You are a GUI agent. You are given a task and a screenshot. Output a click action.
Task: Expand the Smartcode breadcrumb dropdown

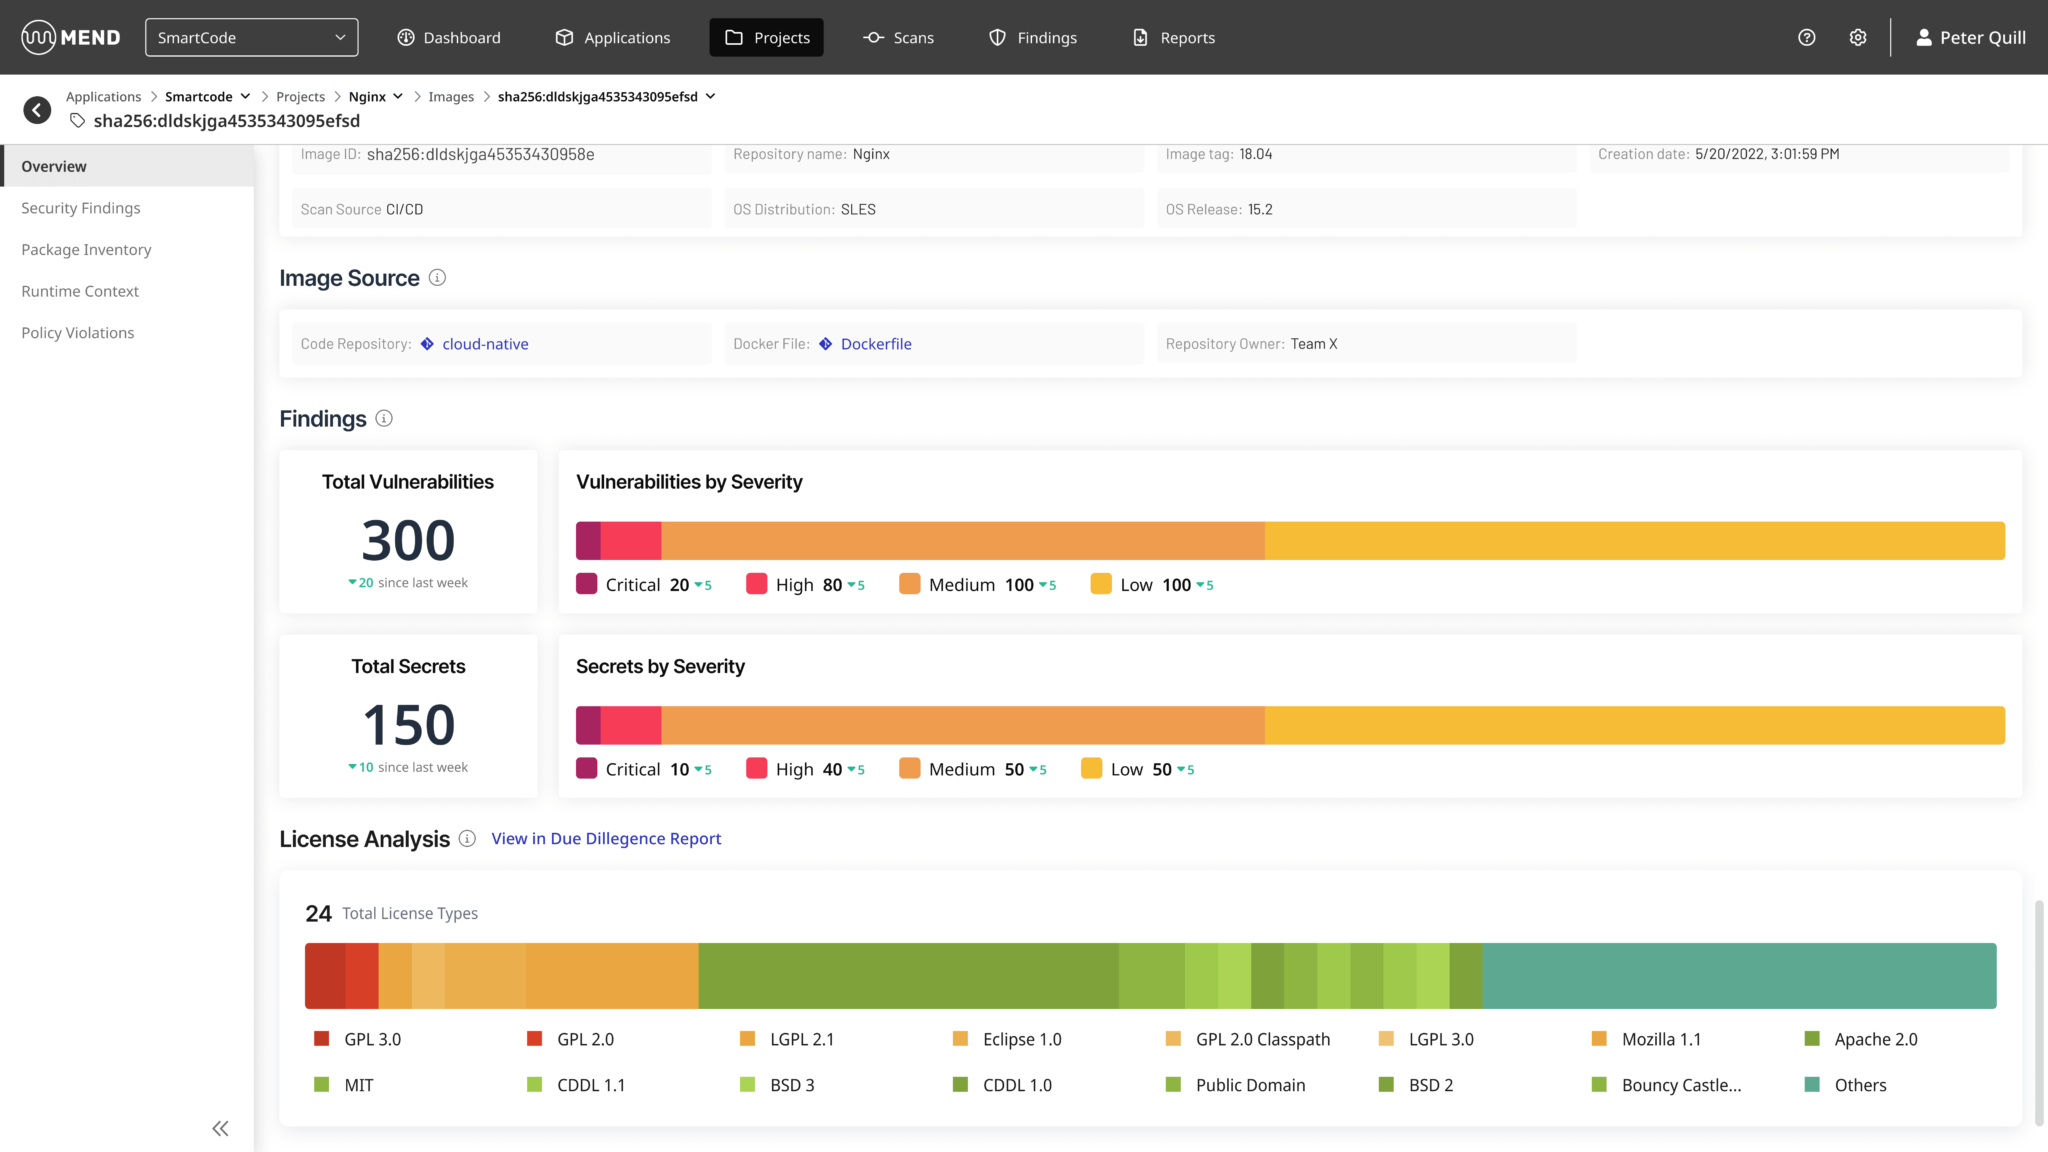coord(245,96)
